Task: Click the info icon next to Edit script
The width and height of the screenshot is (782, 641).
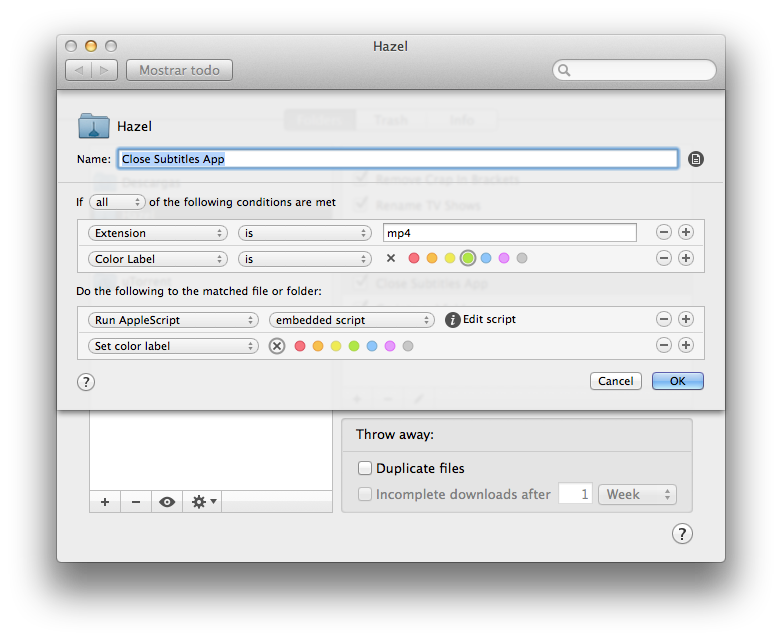Action: [452, 320]
